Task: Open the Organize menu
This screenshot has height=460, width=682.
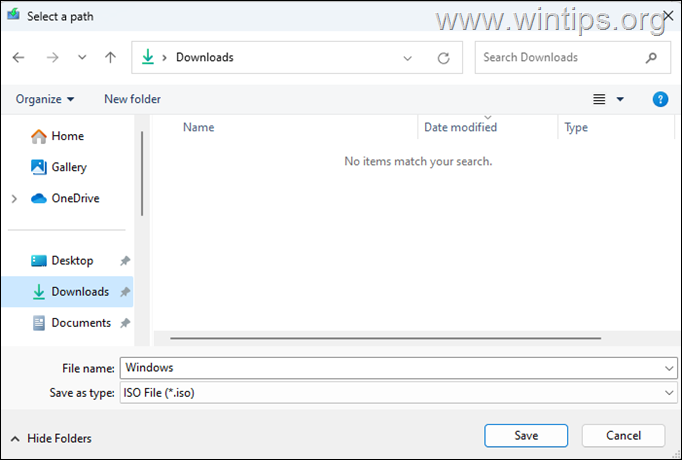Action: tap(44, 99)
